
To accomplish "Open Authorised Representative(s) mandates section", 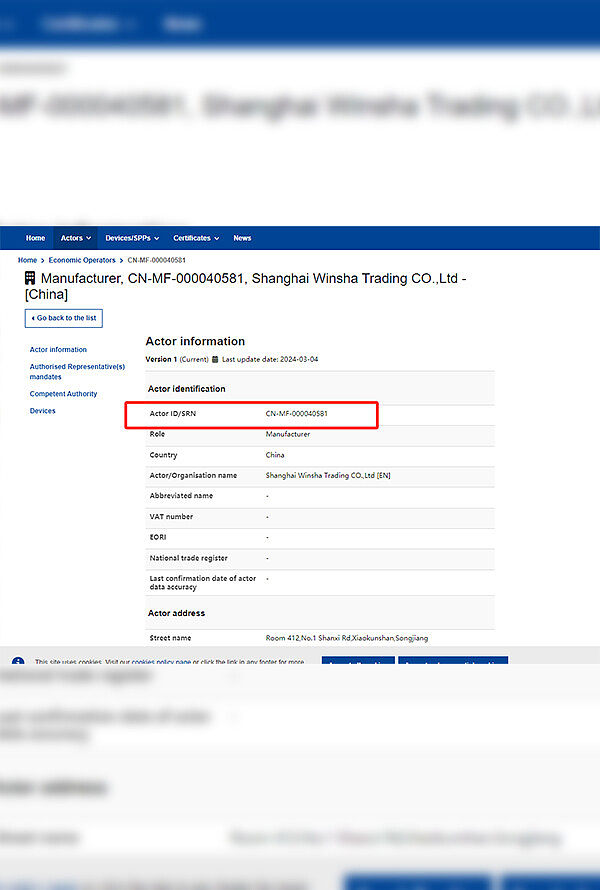I will [x=77, y=371].
